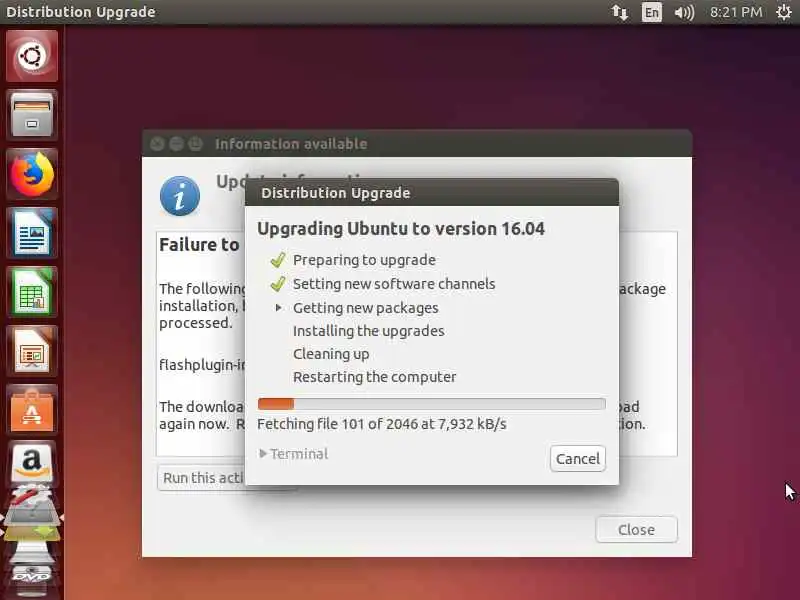Click the Run this action button

pyautogui.click(x=202, y=478)
